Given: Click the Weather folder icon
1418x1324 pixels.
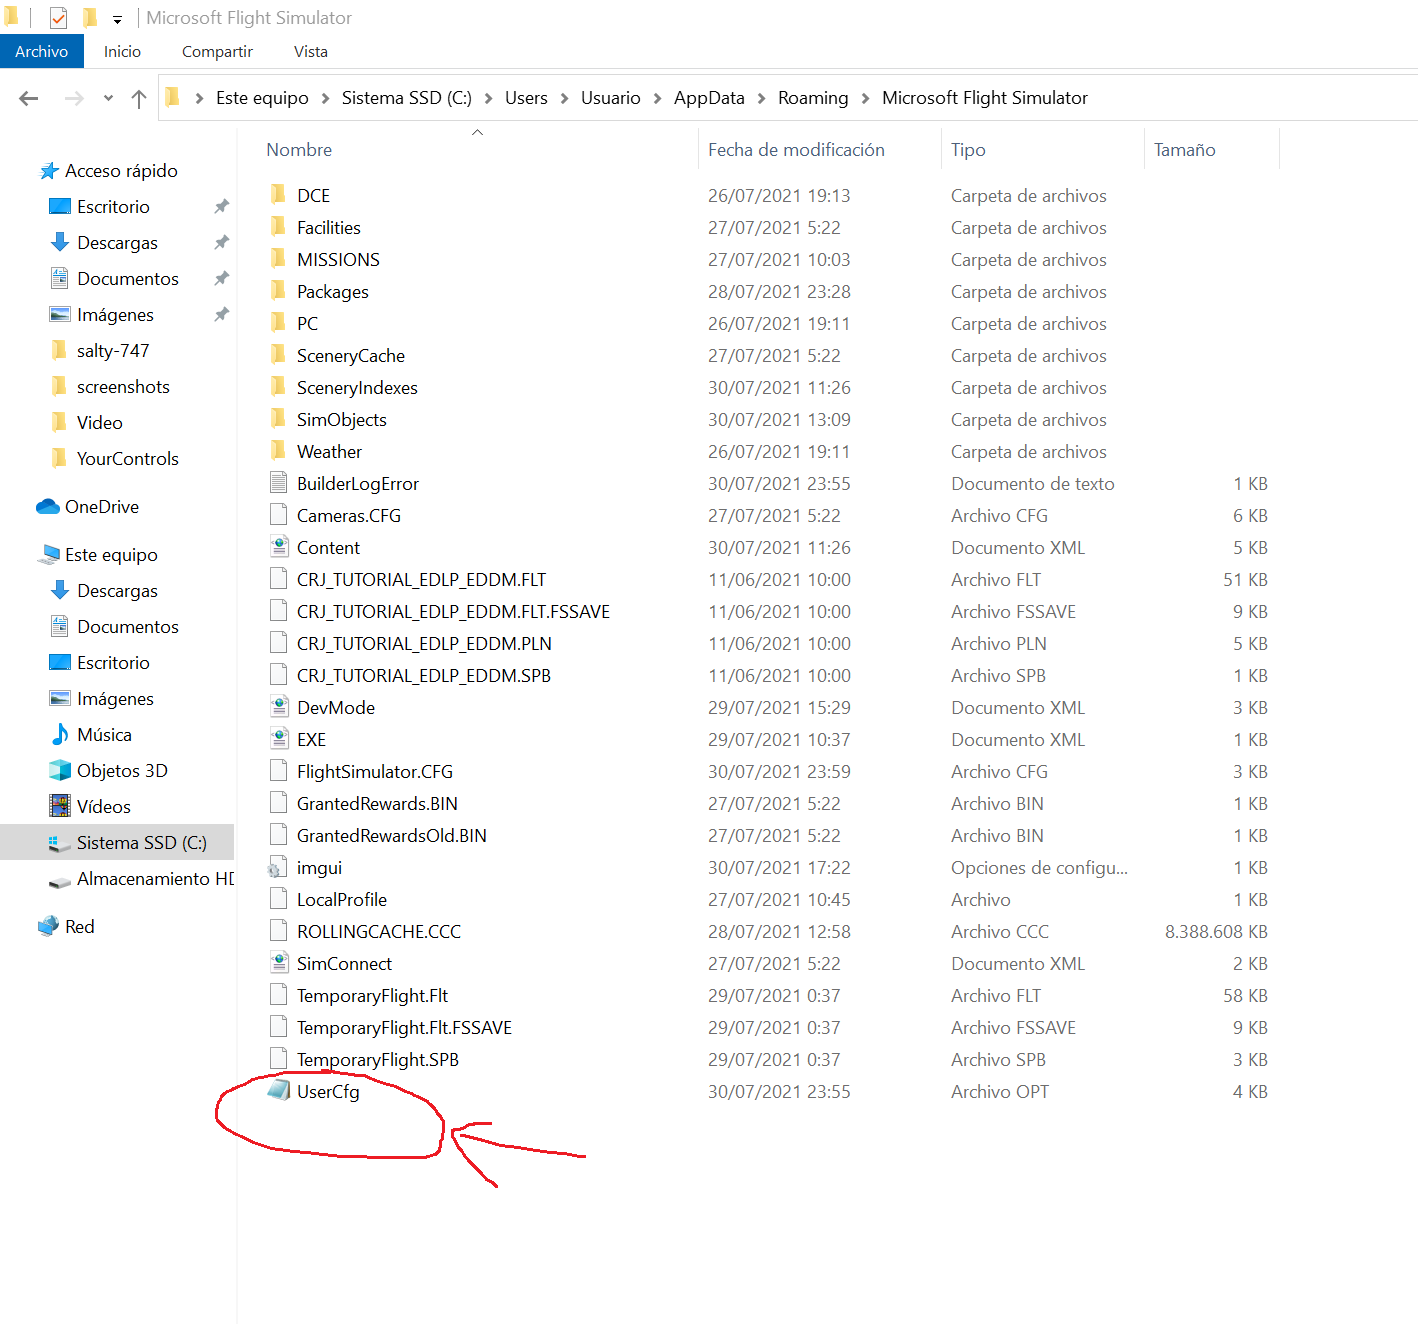Looking at the screenshot, I should [x=279, y=451].
